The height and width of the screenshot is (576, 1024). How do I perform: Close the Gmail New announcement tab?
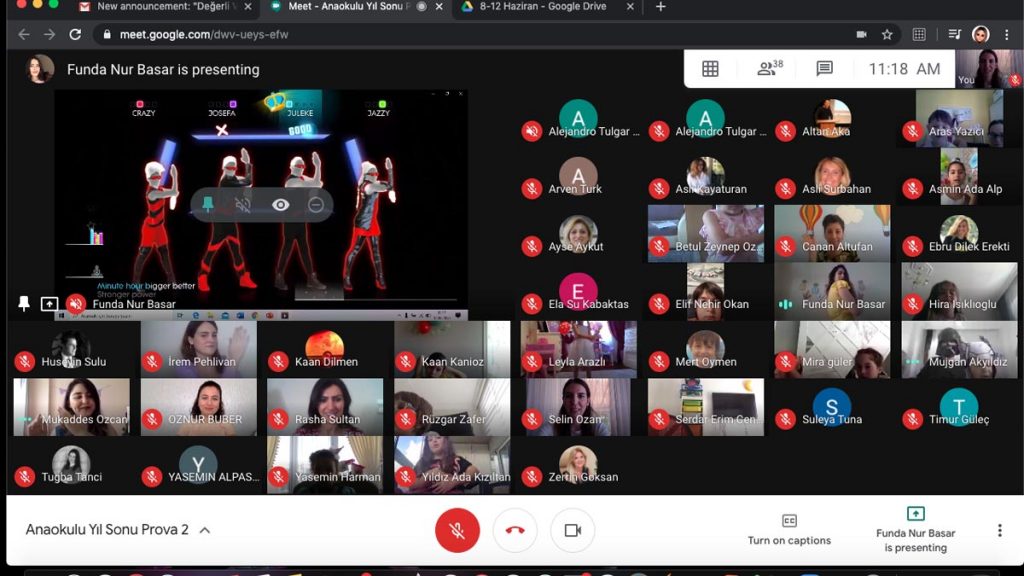(x=248, y=7)
